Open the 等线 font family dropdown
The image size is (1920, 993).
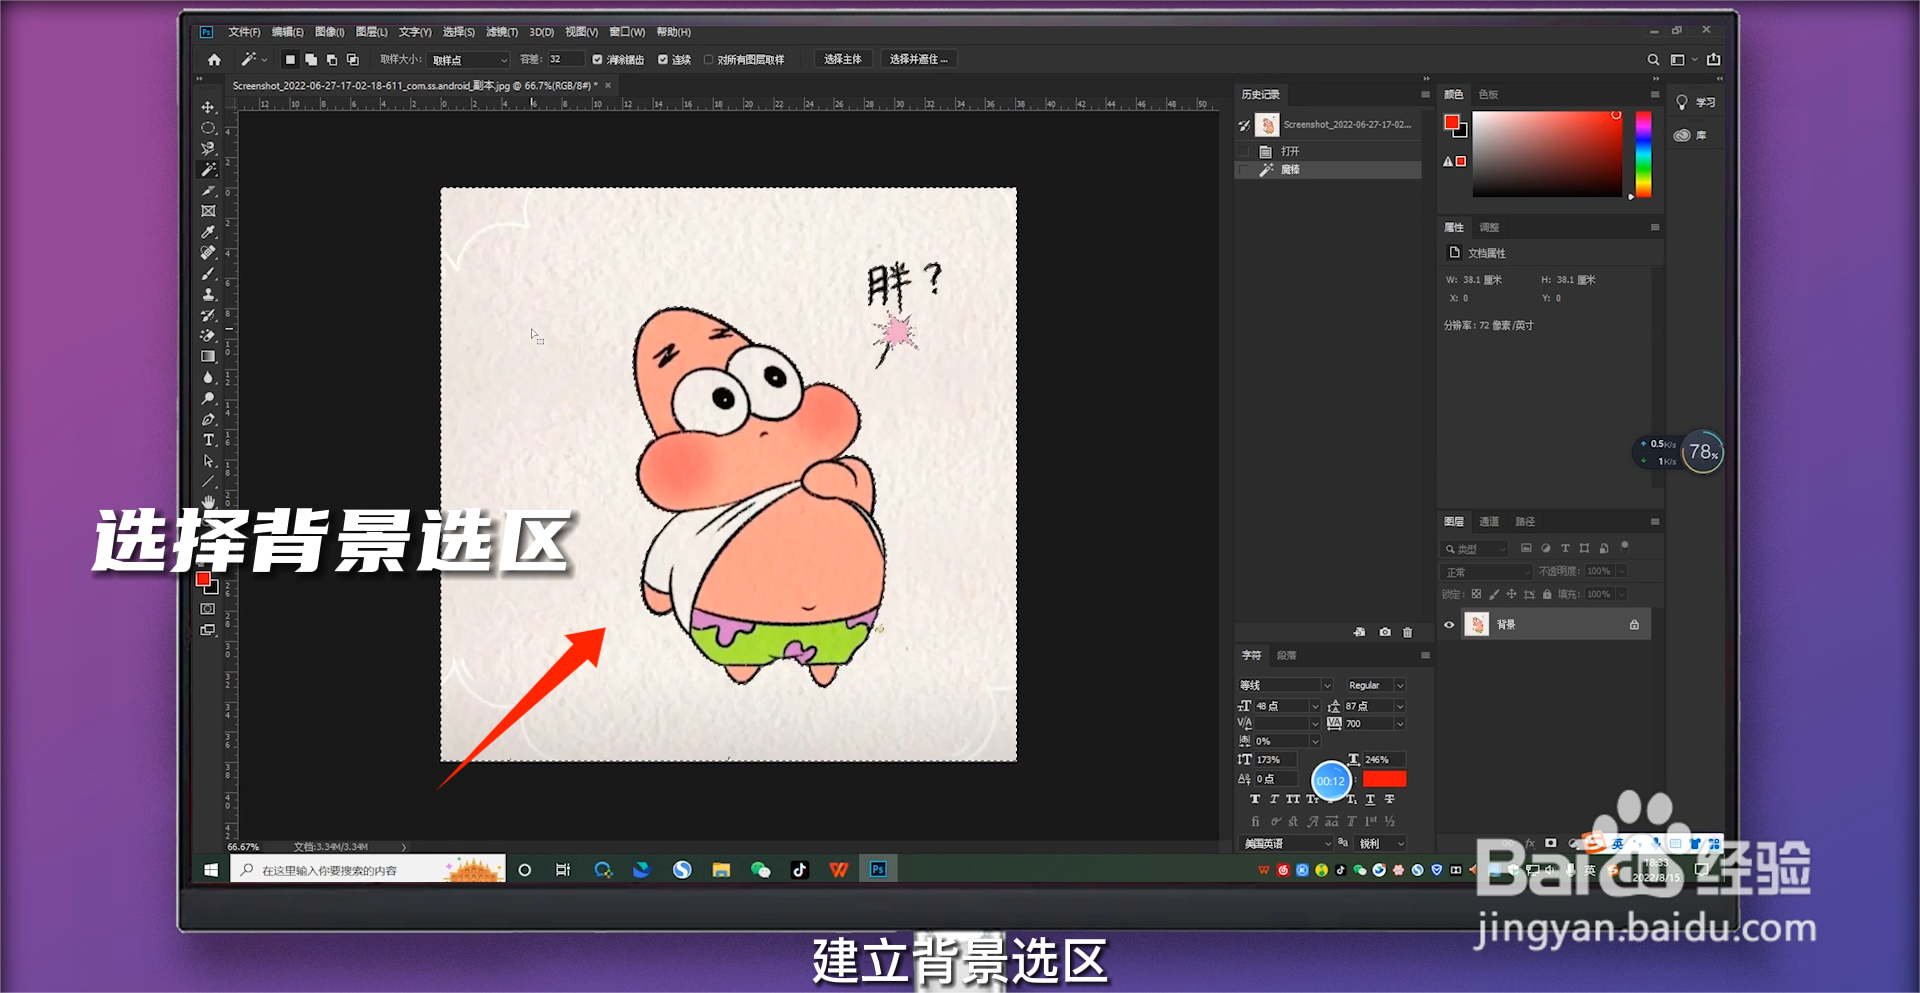pos(1285,685)
